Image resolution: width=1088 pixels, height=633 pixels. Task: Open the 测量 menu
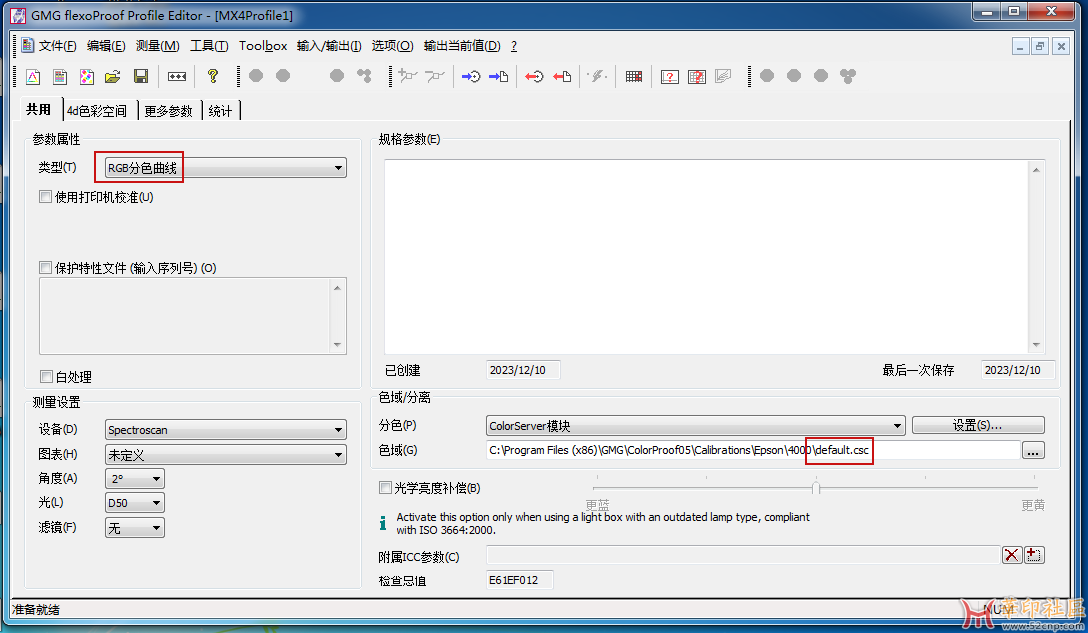coord(158,46)
